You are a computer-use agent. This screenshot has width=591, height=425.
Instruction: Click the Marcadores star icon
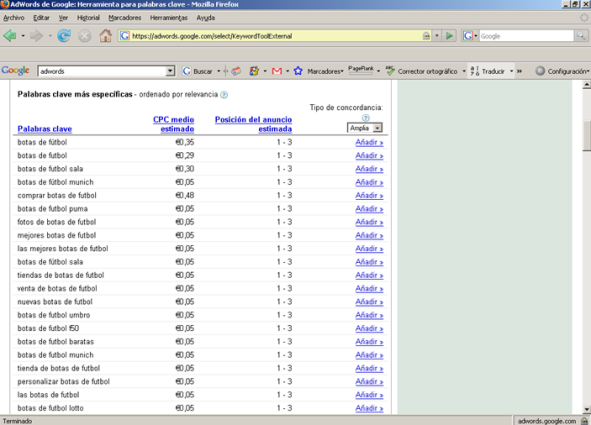[x=298, y=71]
